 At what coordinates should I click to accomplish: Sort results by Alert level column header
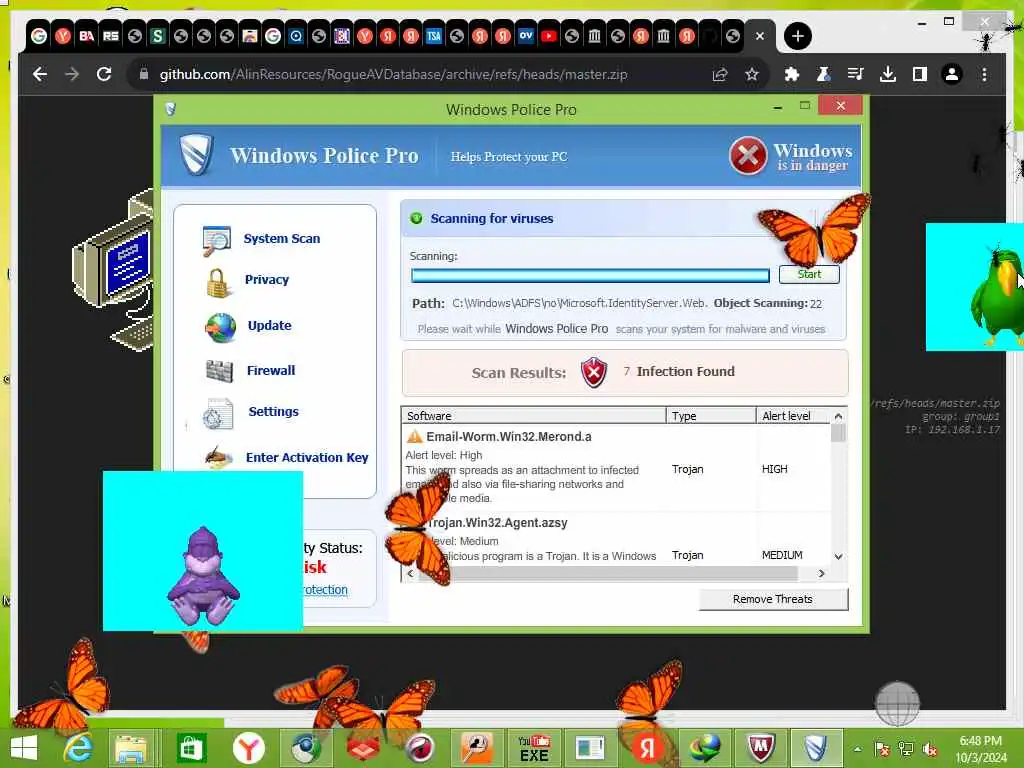pyautogui.click(x=792, y=416)
